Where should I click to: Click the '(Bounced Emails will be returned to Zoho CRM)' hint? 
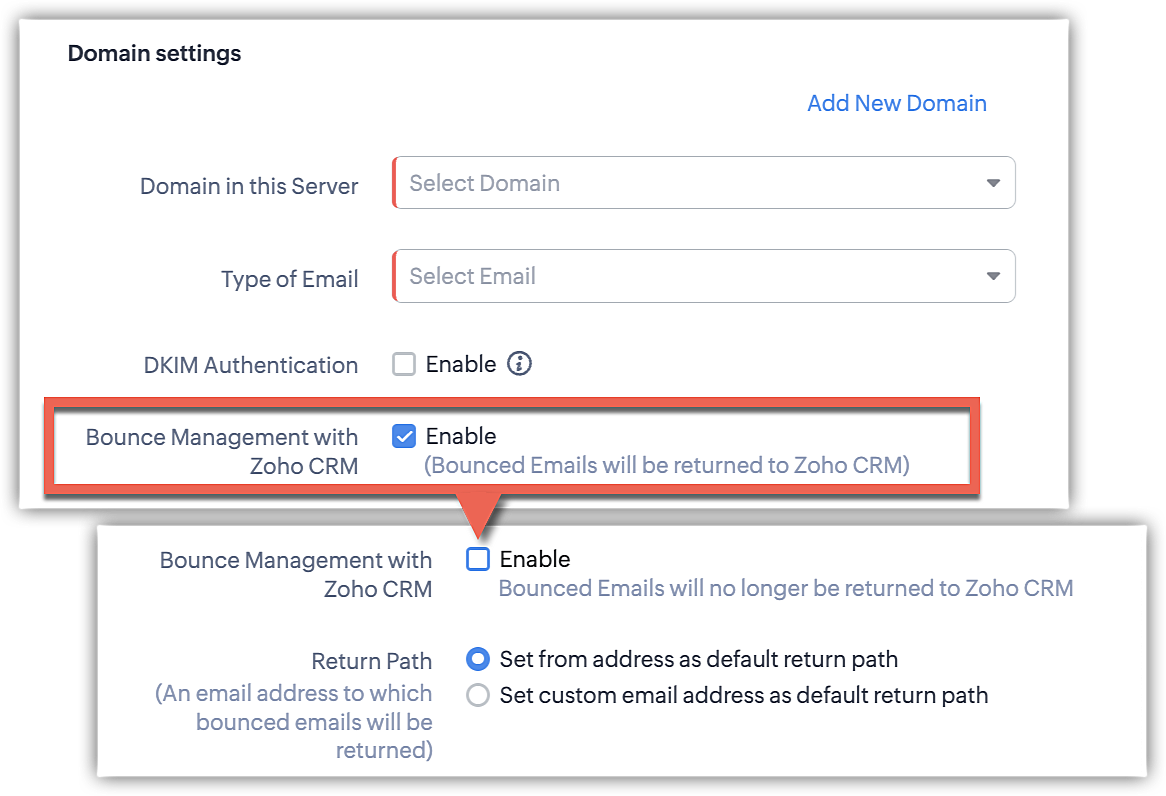(667, 465)
